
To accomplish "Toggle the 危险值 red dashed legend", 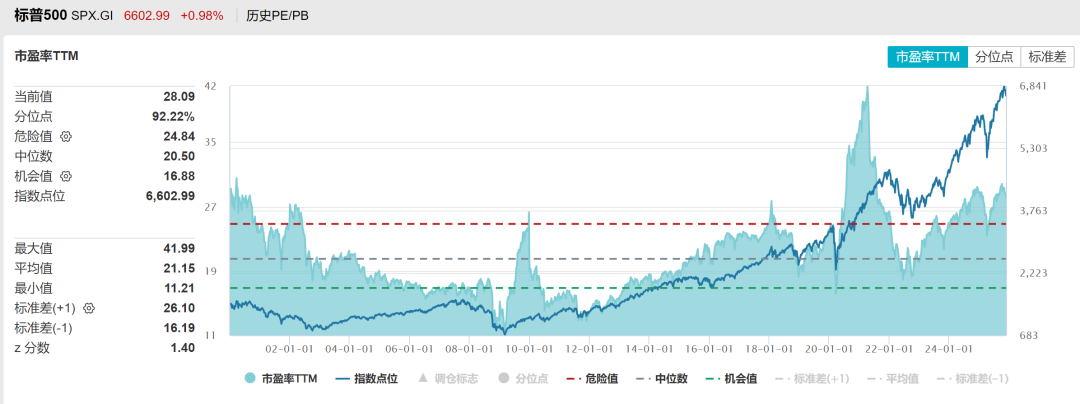I will click(x=592, y=379).
